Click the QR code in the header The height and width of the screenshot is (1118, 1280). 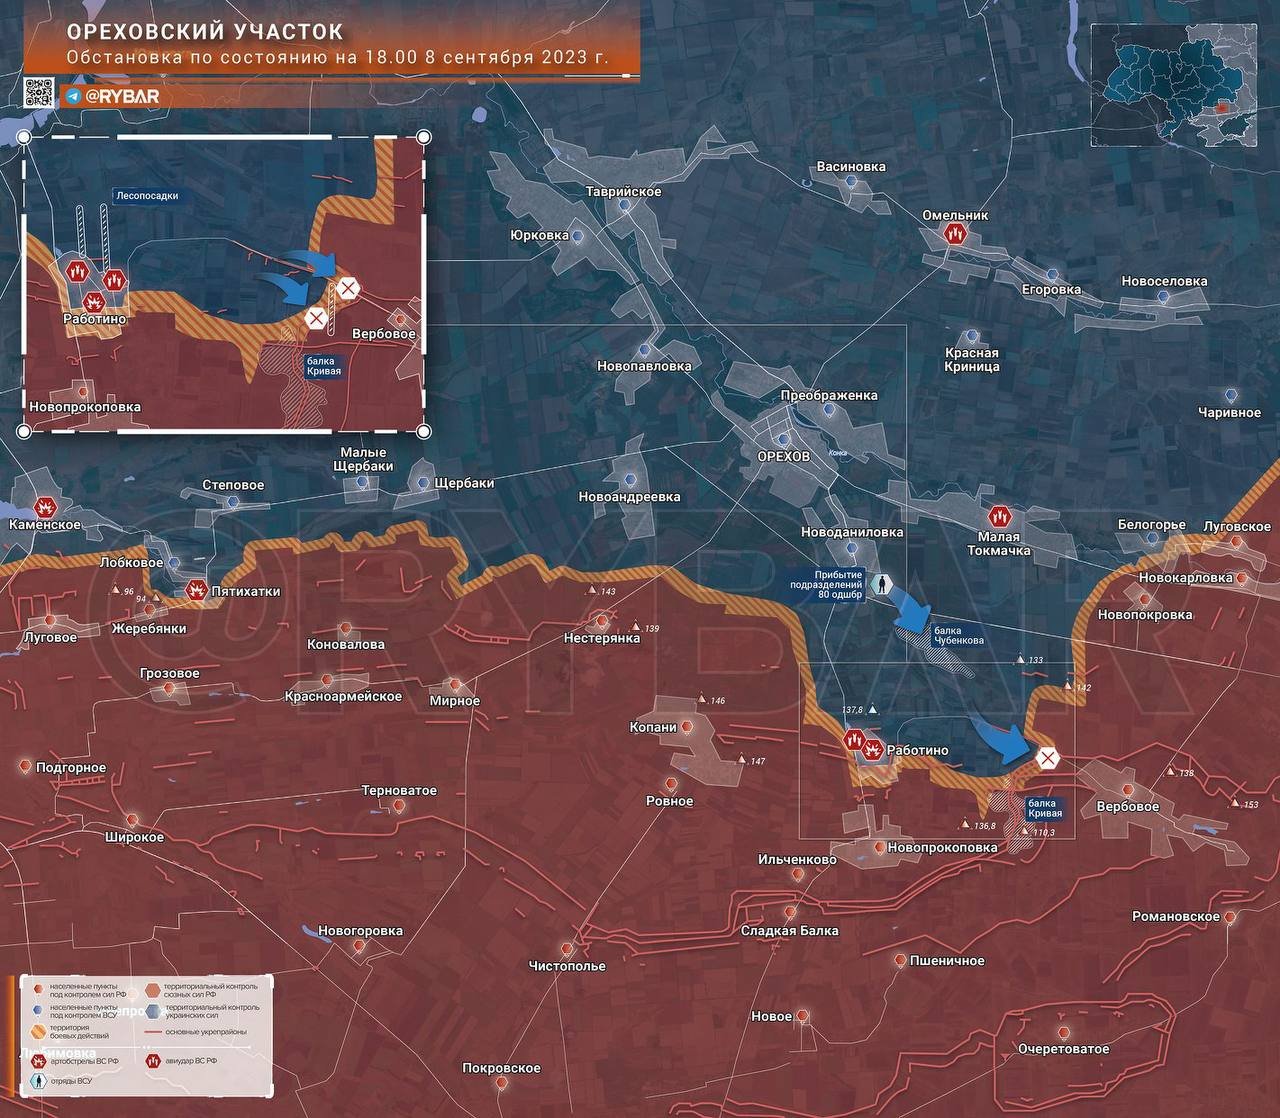click(39, 91)
